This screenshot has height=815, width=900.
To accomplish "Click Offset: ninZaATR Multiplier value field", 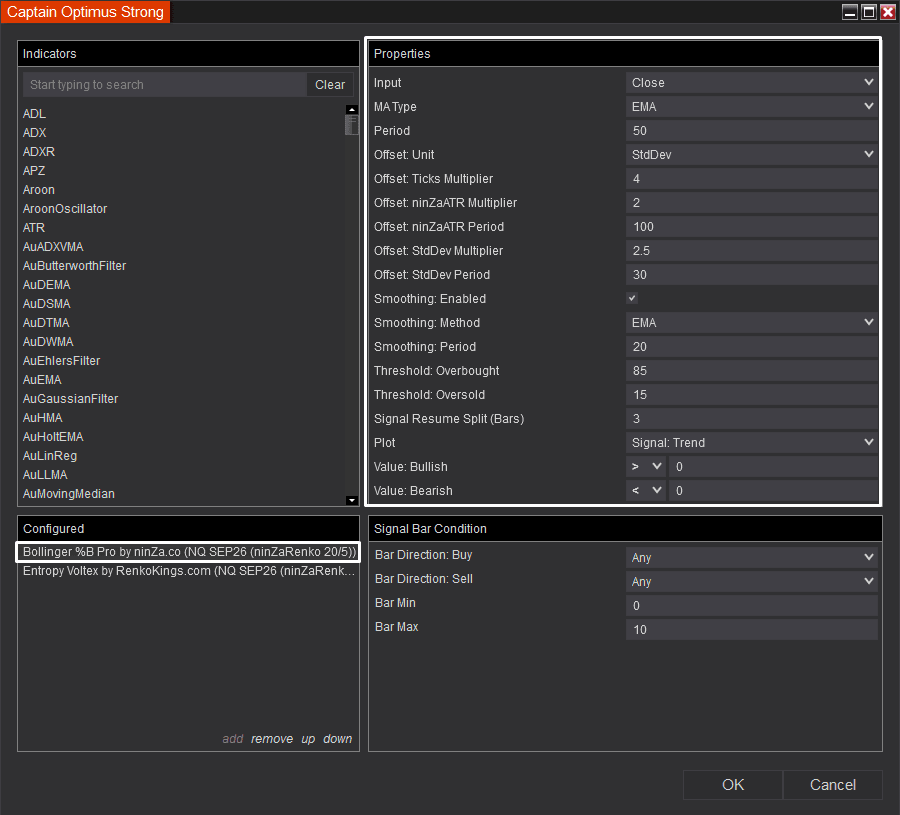I will coord(751,203).
